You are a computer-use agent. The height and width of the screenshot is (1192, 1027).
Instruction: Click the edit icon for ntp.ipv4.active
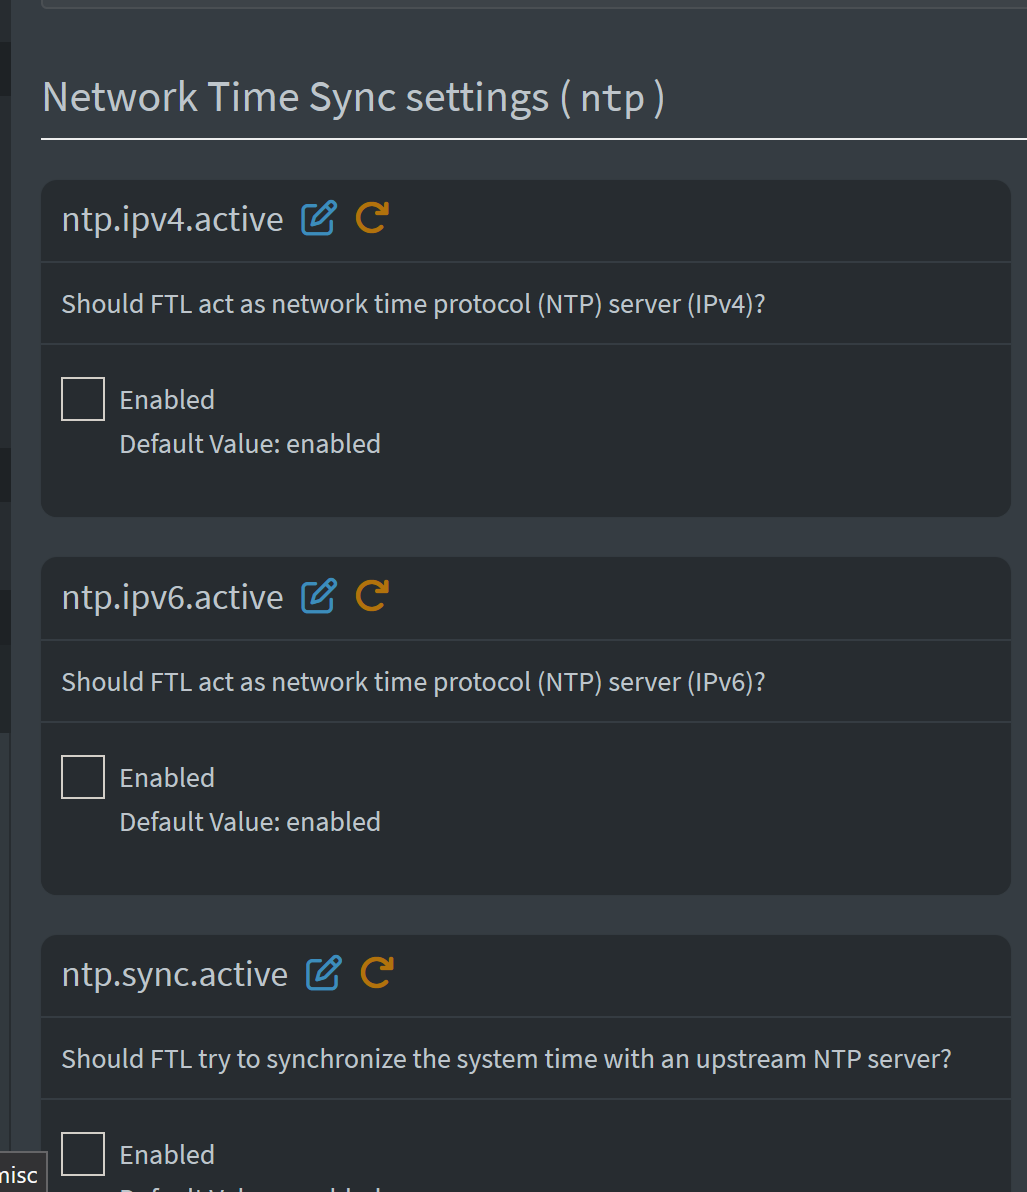[x=319, y=218]
